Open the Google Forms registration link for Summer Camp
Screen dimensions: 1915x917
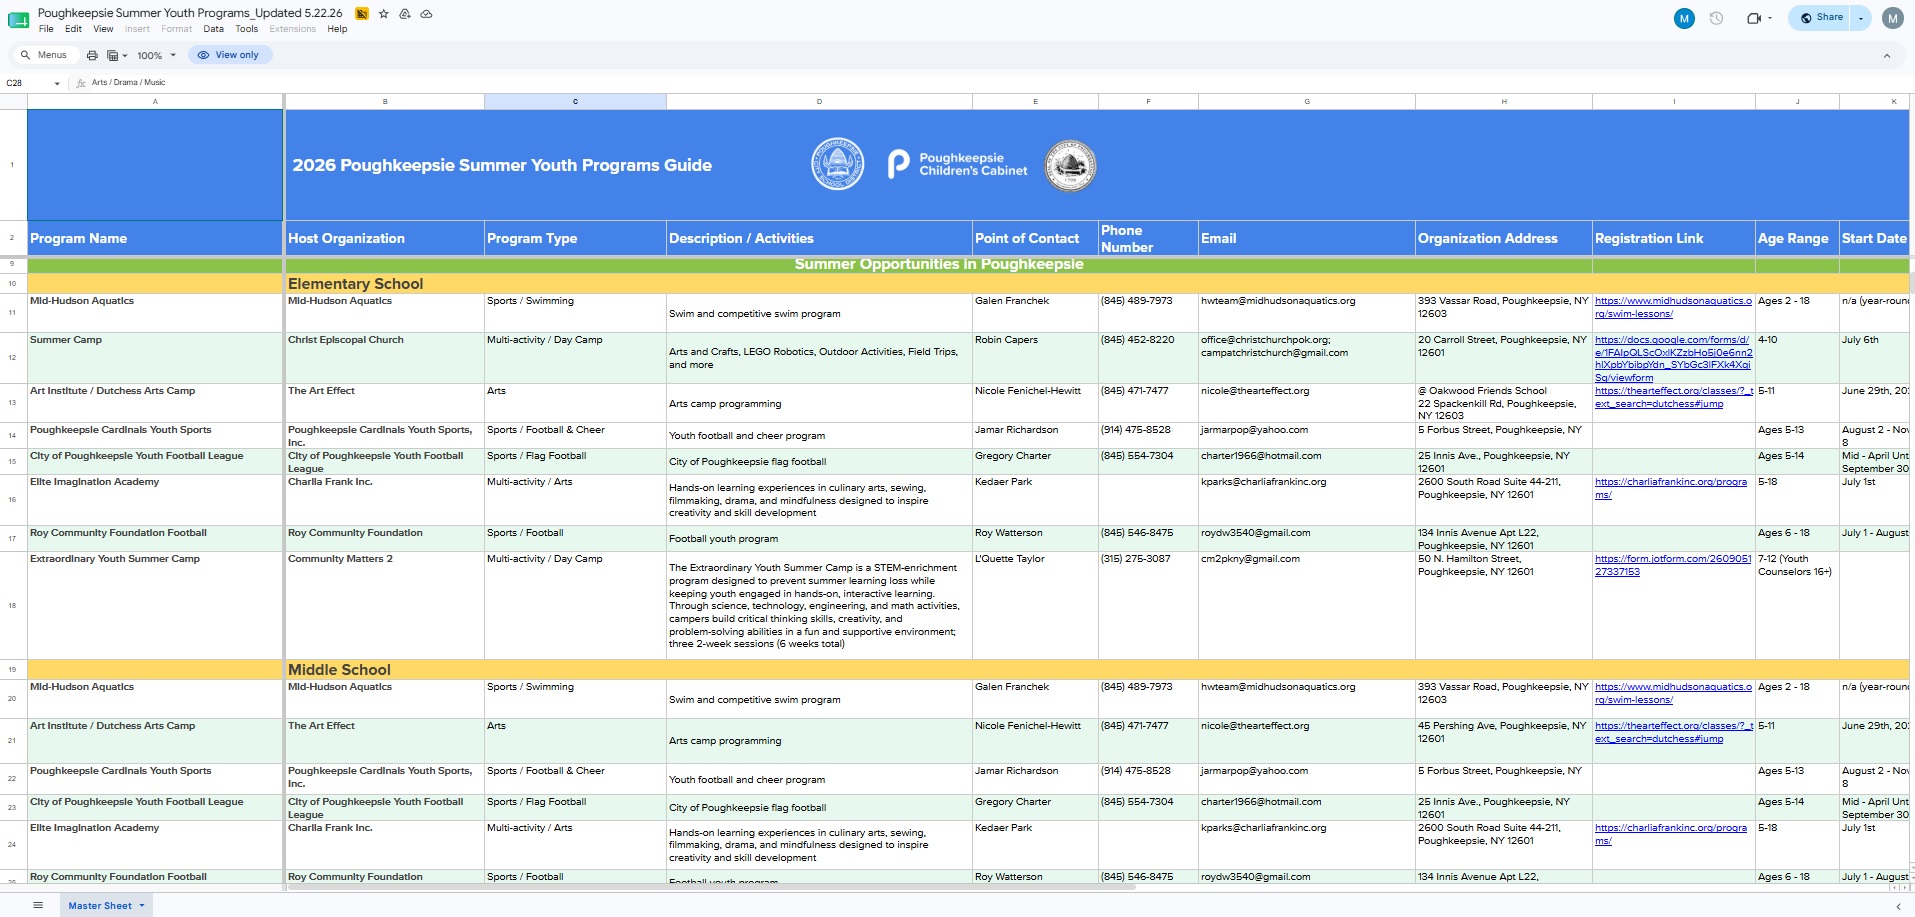[x=1673, y=359]
